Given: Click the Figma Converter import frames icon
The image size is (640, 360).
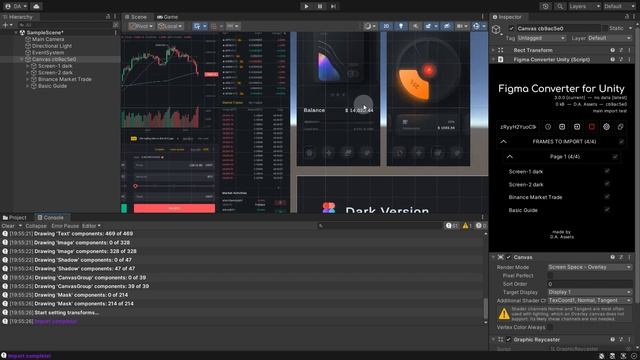Looking at the screenshot, I should click(x=577, y=127).
